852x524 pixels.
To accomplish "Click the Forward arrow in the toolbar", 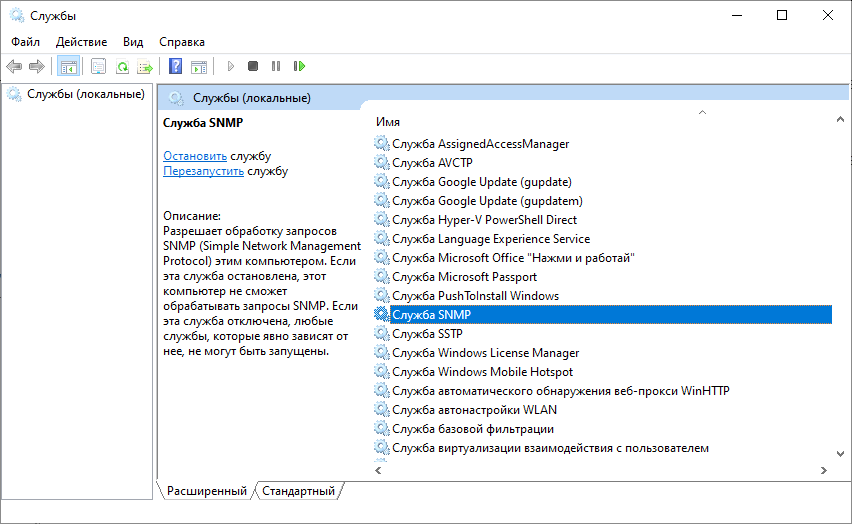I will 37,67.
